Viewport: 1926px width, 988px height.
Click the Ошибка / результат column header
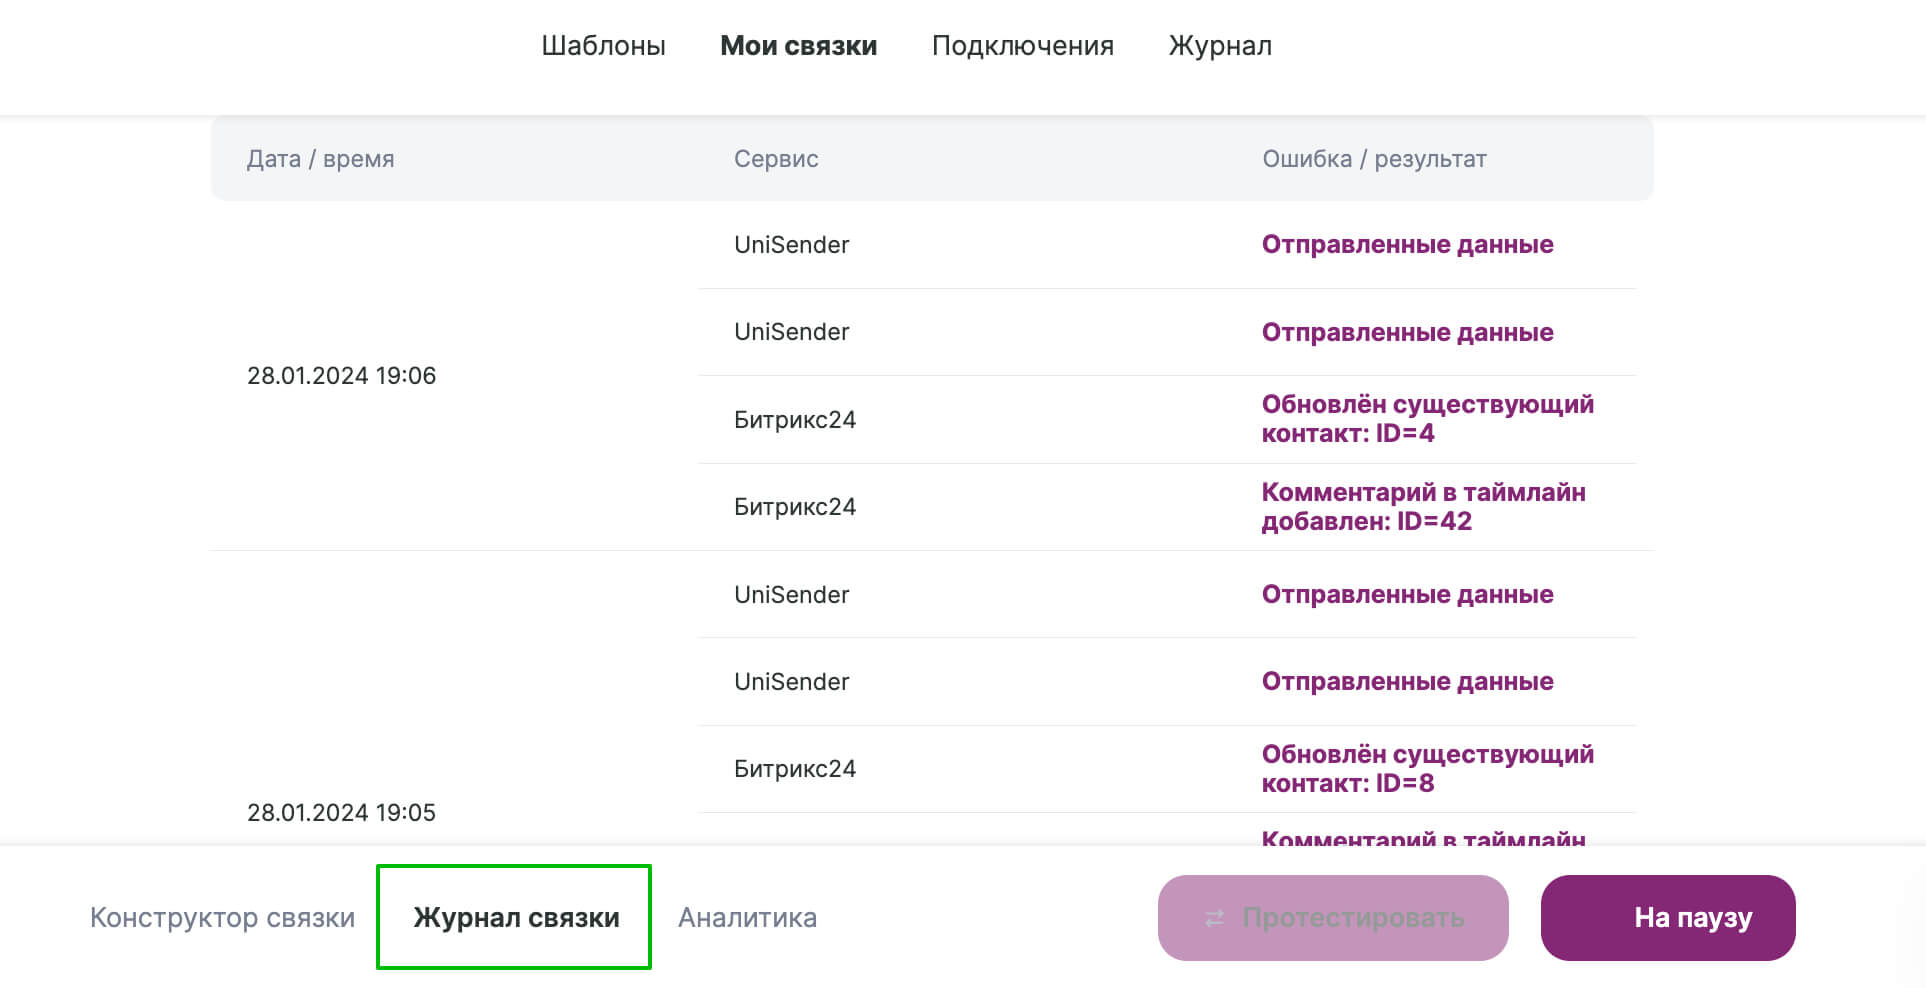coord(1374,159)
